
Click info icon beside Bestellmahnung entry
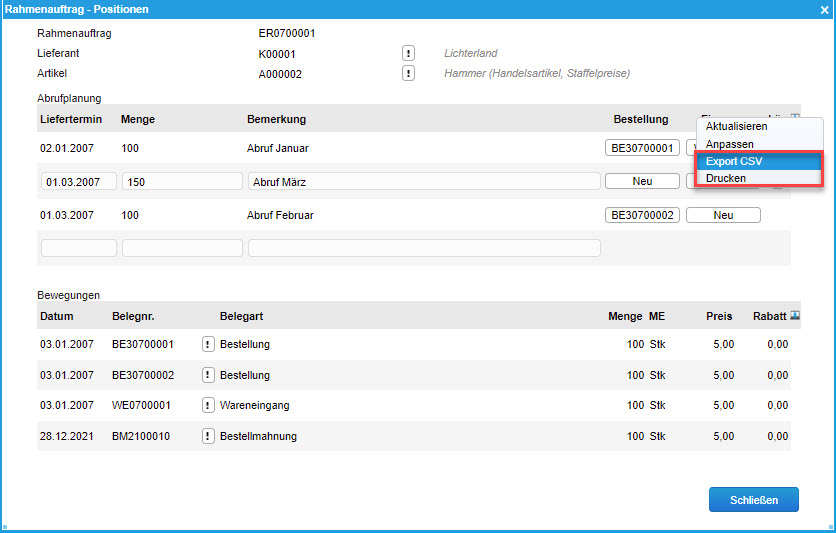click(x=208, y=436)
